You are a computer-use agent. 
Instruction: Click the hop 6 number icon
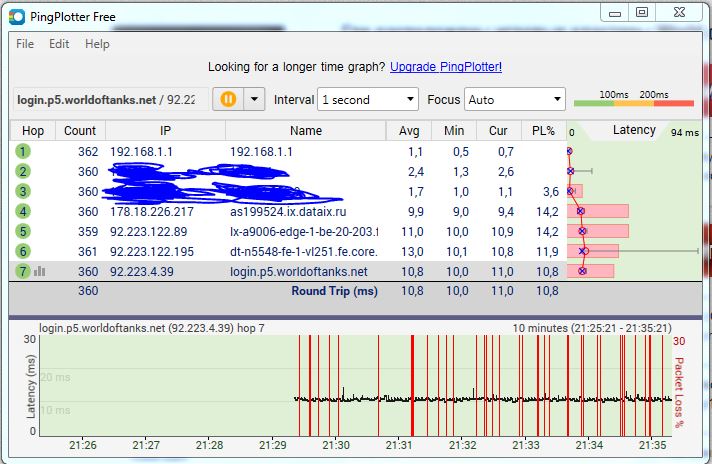coord(23,251)
